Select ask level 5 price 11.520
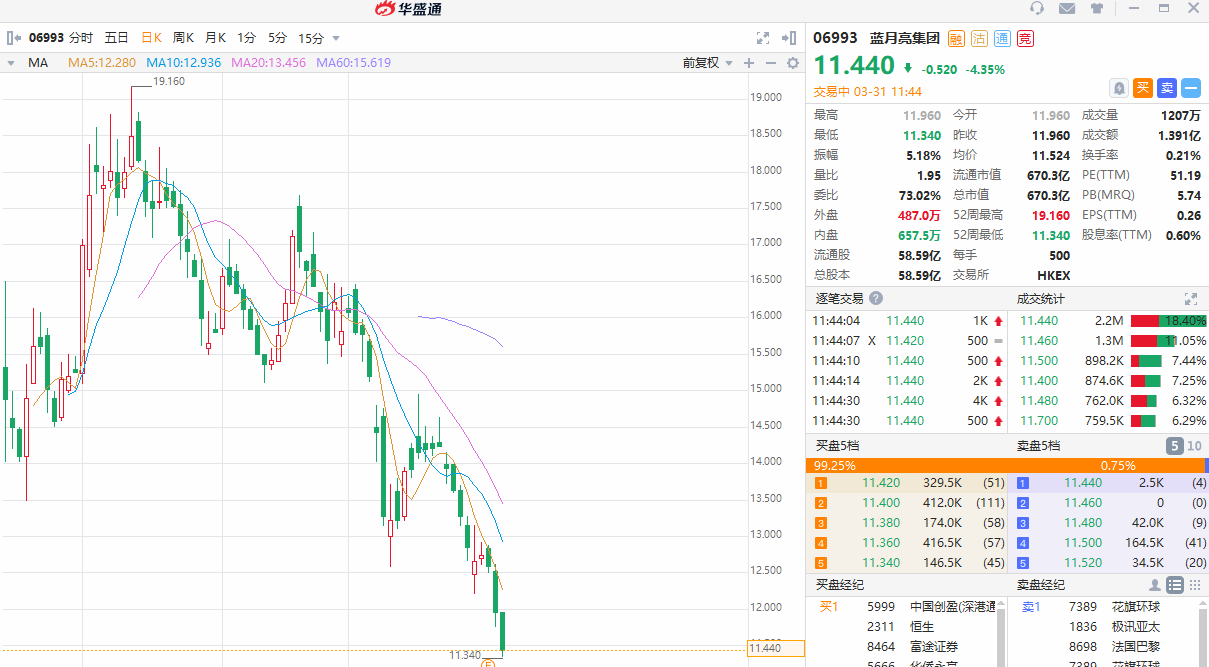1209x667 pixels. (1083, 563)
